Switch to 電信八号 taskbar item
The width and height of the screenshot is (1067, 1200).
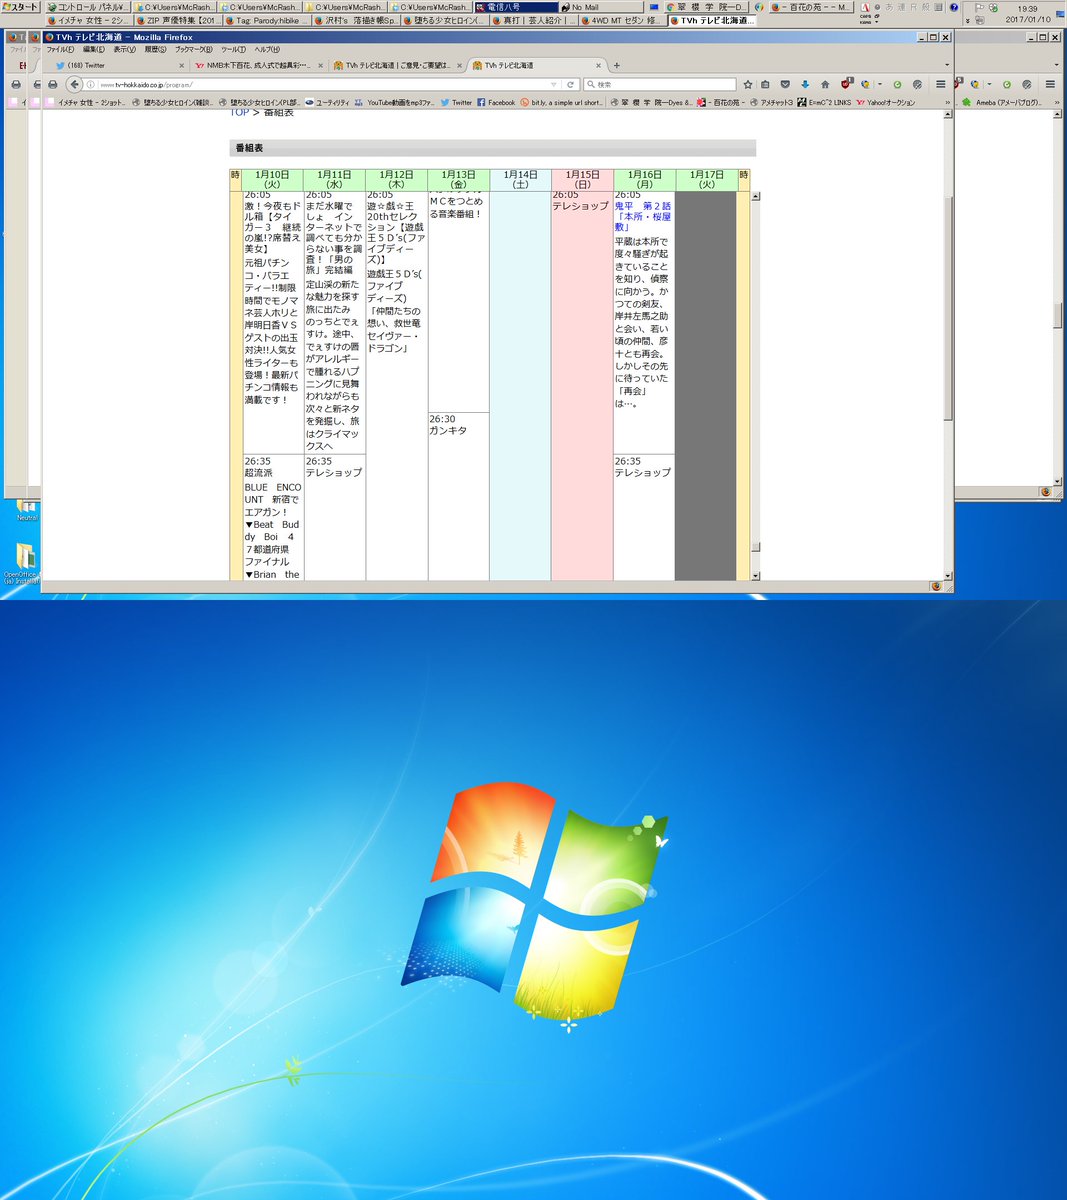(514, 7)
